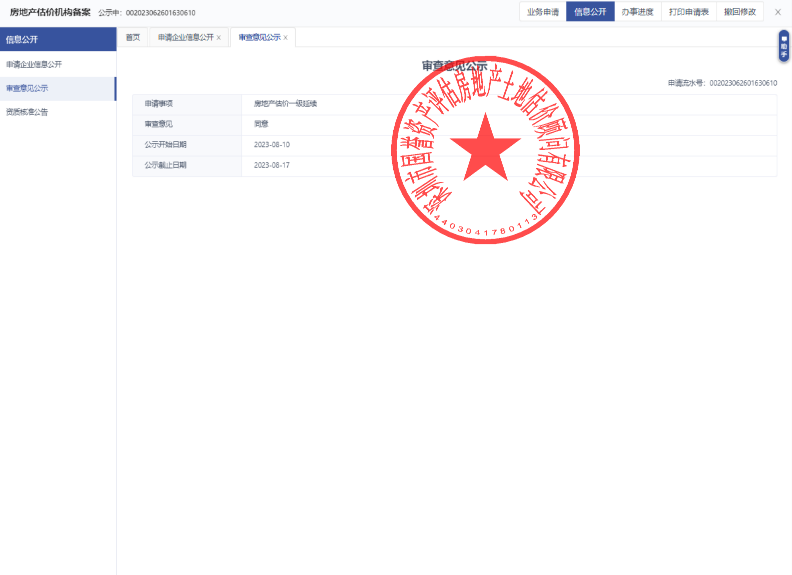
Task: Click 打印申请表 to print form
Action: [689, 12]
